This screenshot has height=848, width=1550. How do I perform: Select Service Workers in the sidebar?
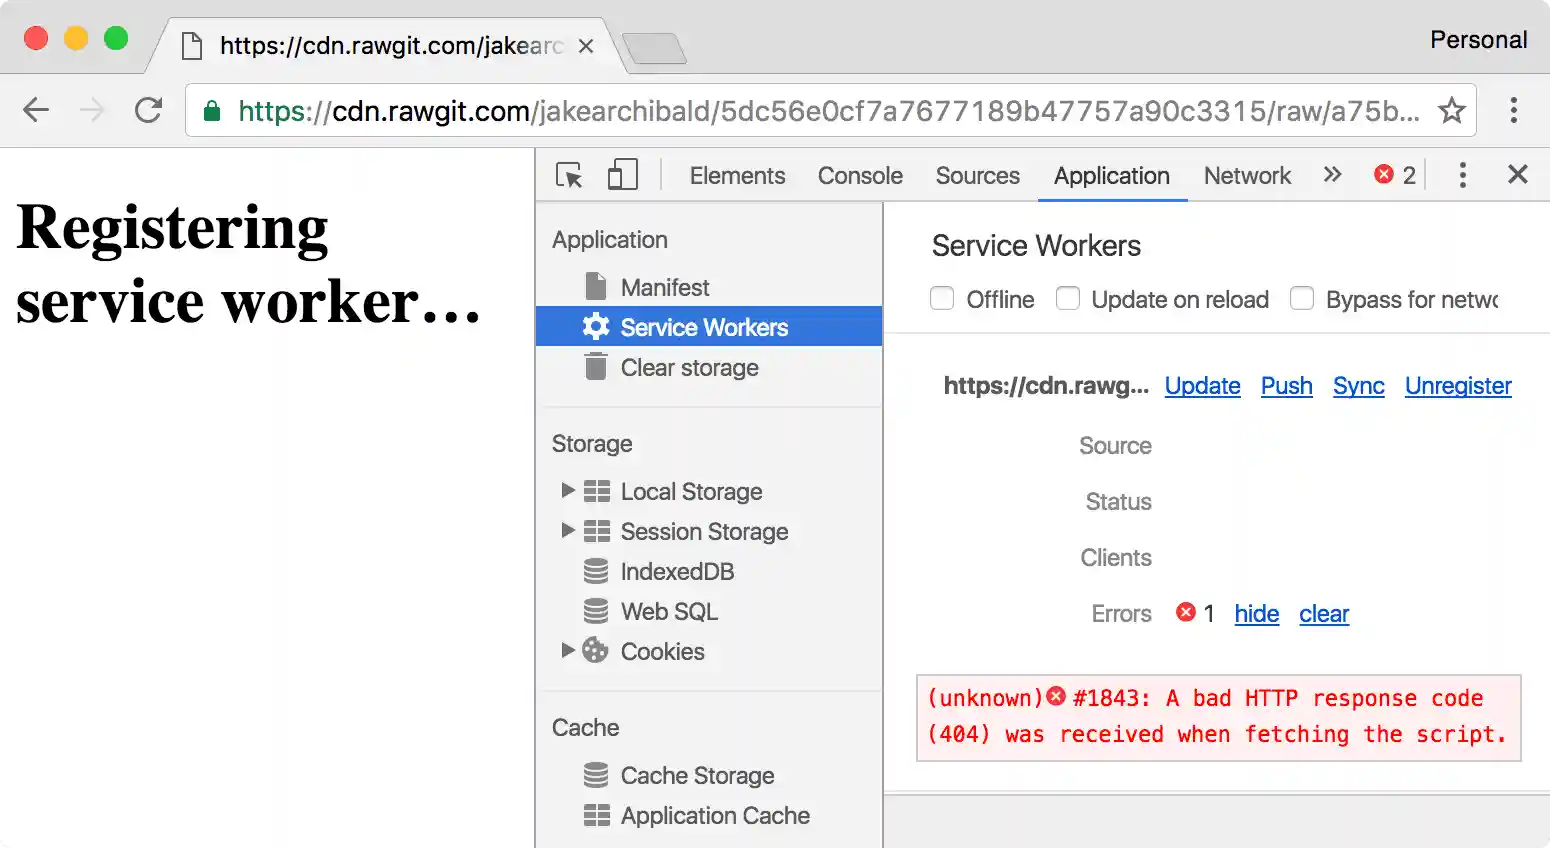[703, 327]
